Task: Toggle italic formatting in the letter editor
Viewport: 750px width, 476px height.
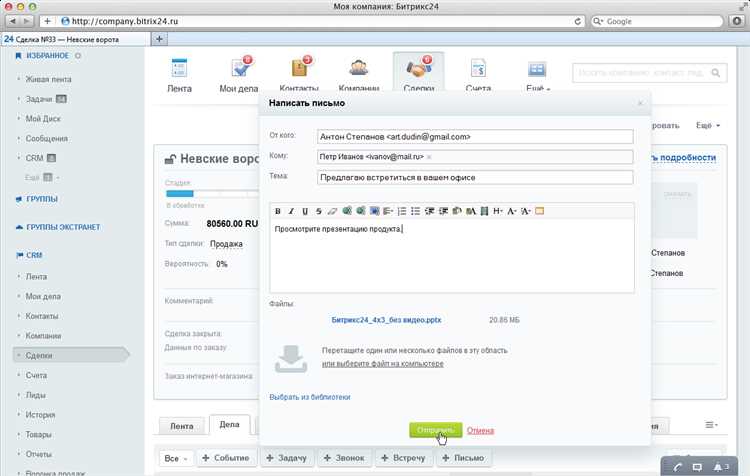Action: click(291, 211)
